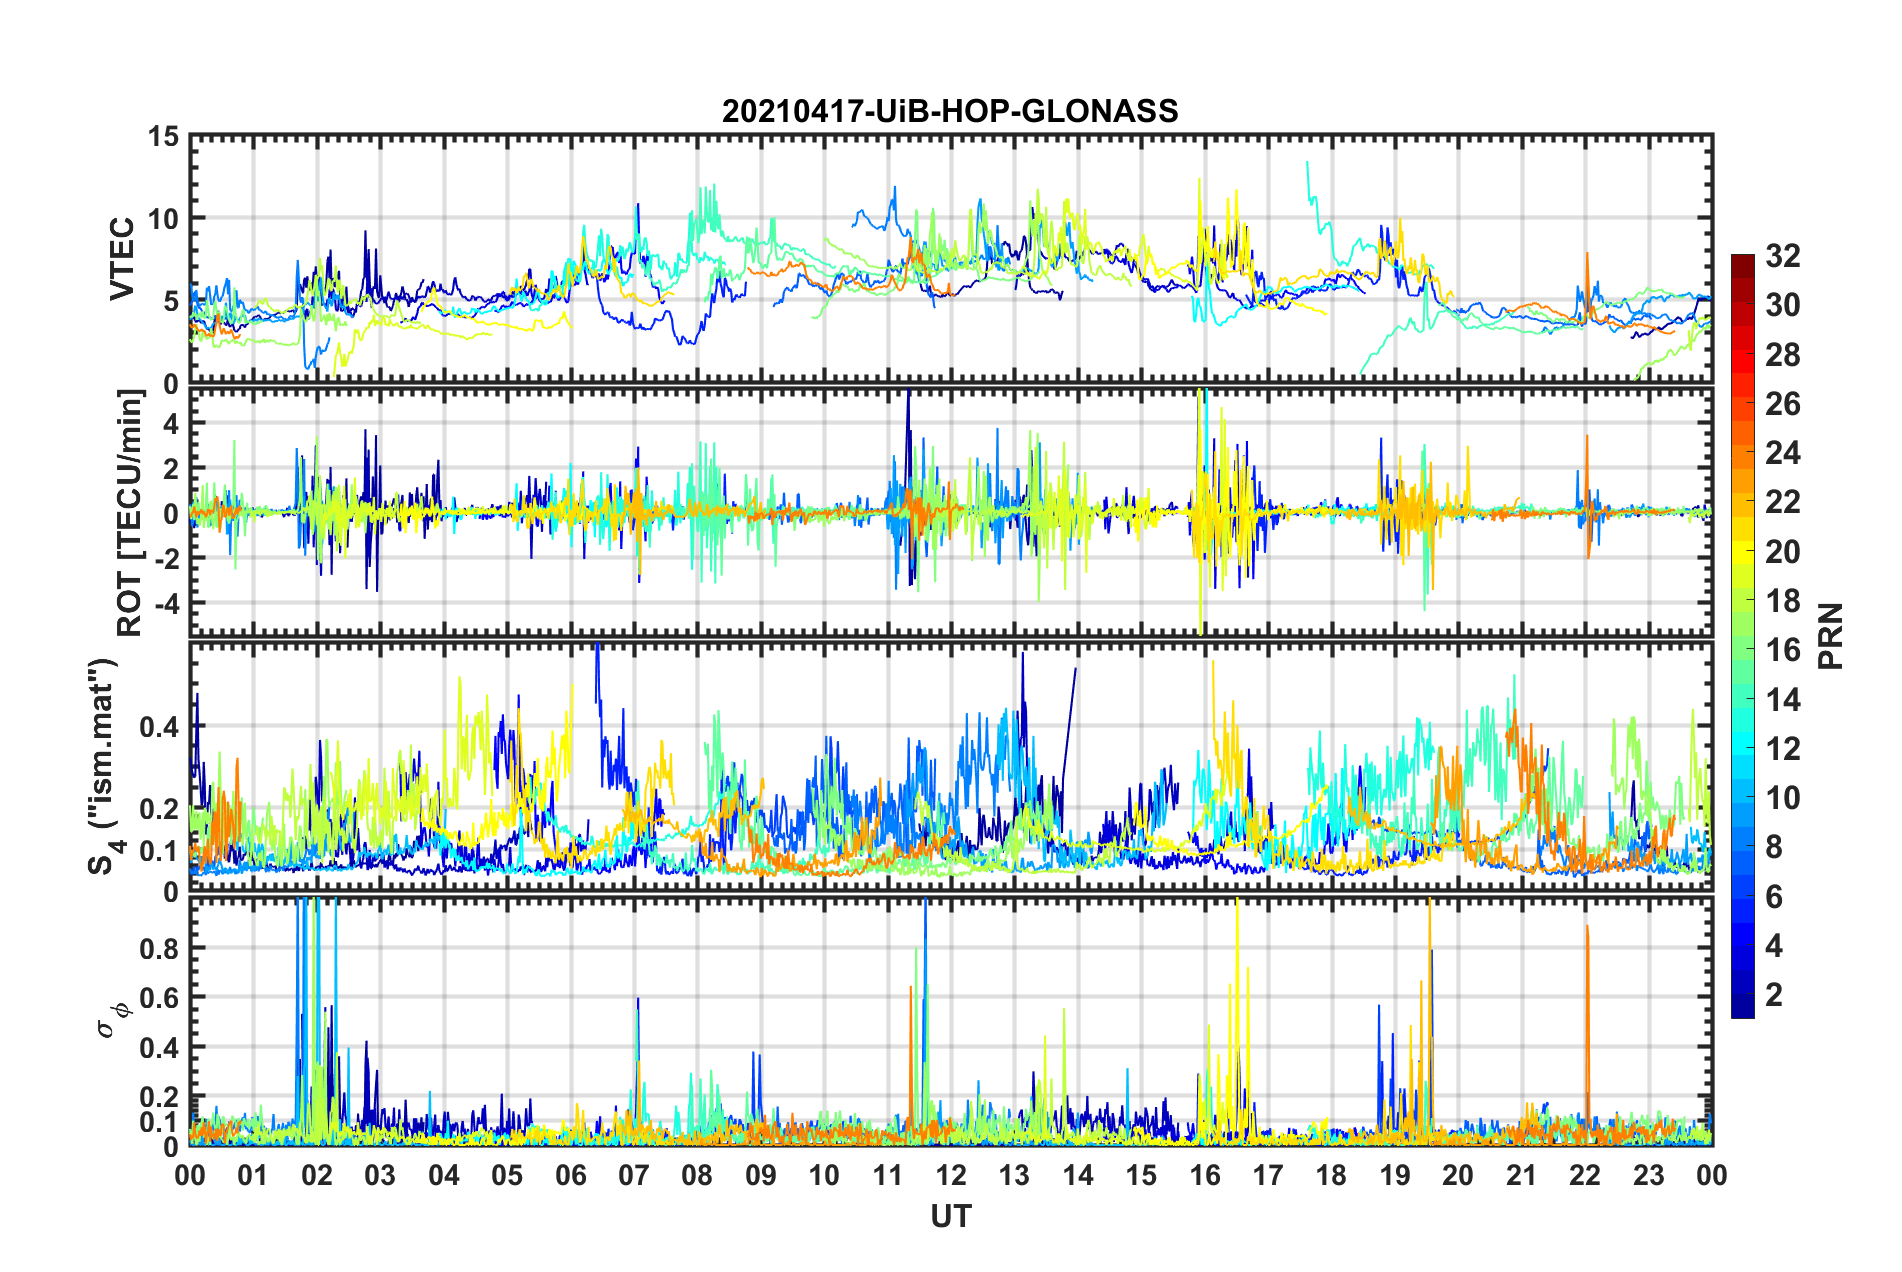Click the sigma-phi axis tick label "0.8"
The height and width of the screenshot is (1272, 1902).
(x=160, y=948)
